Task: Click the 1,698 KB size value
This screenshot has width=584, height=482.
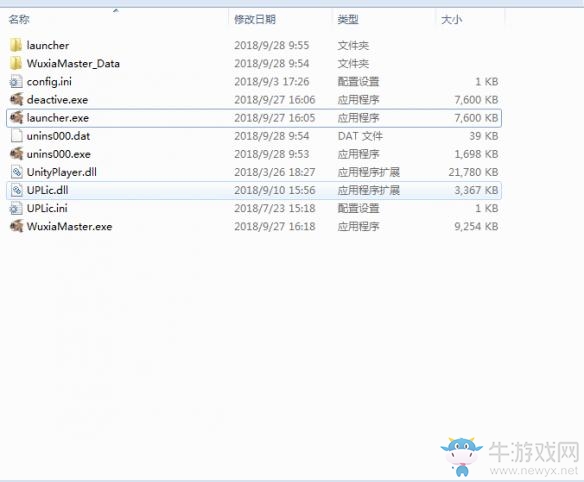Action: (x=476, y=154)
